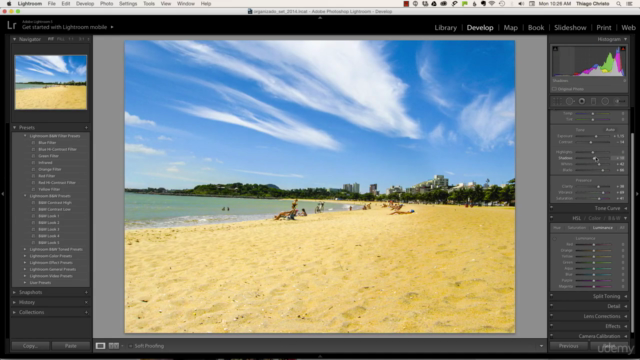The height and width of the screenshot is (360, 640).
Task: Expand the Snapshots panel
Action: click(x=15, y=292)
